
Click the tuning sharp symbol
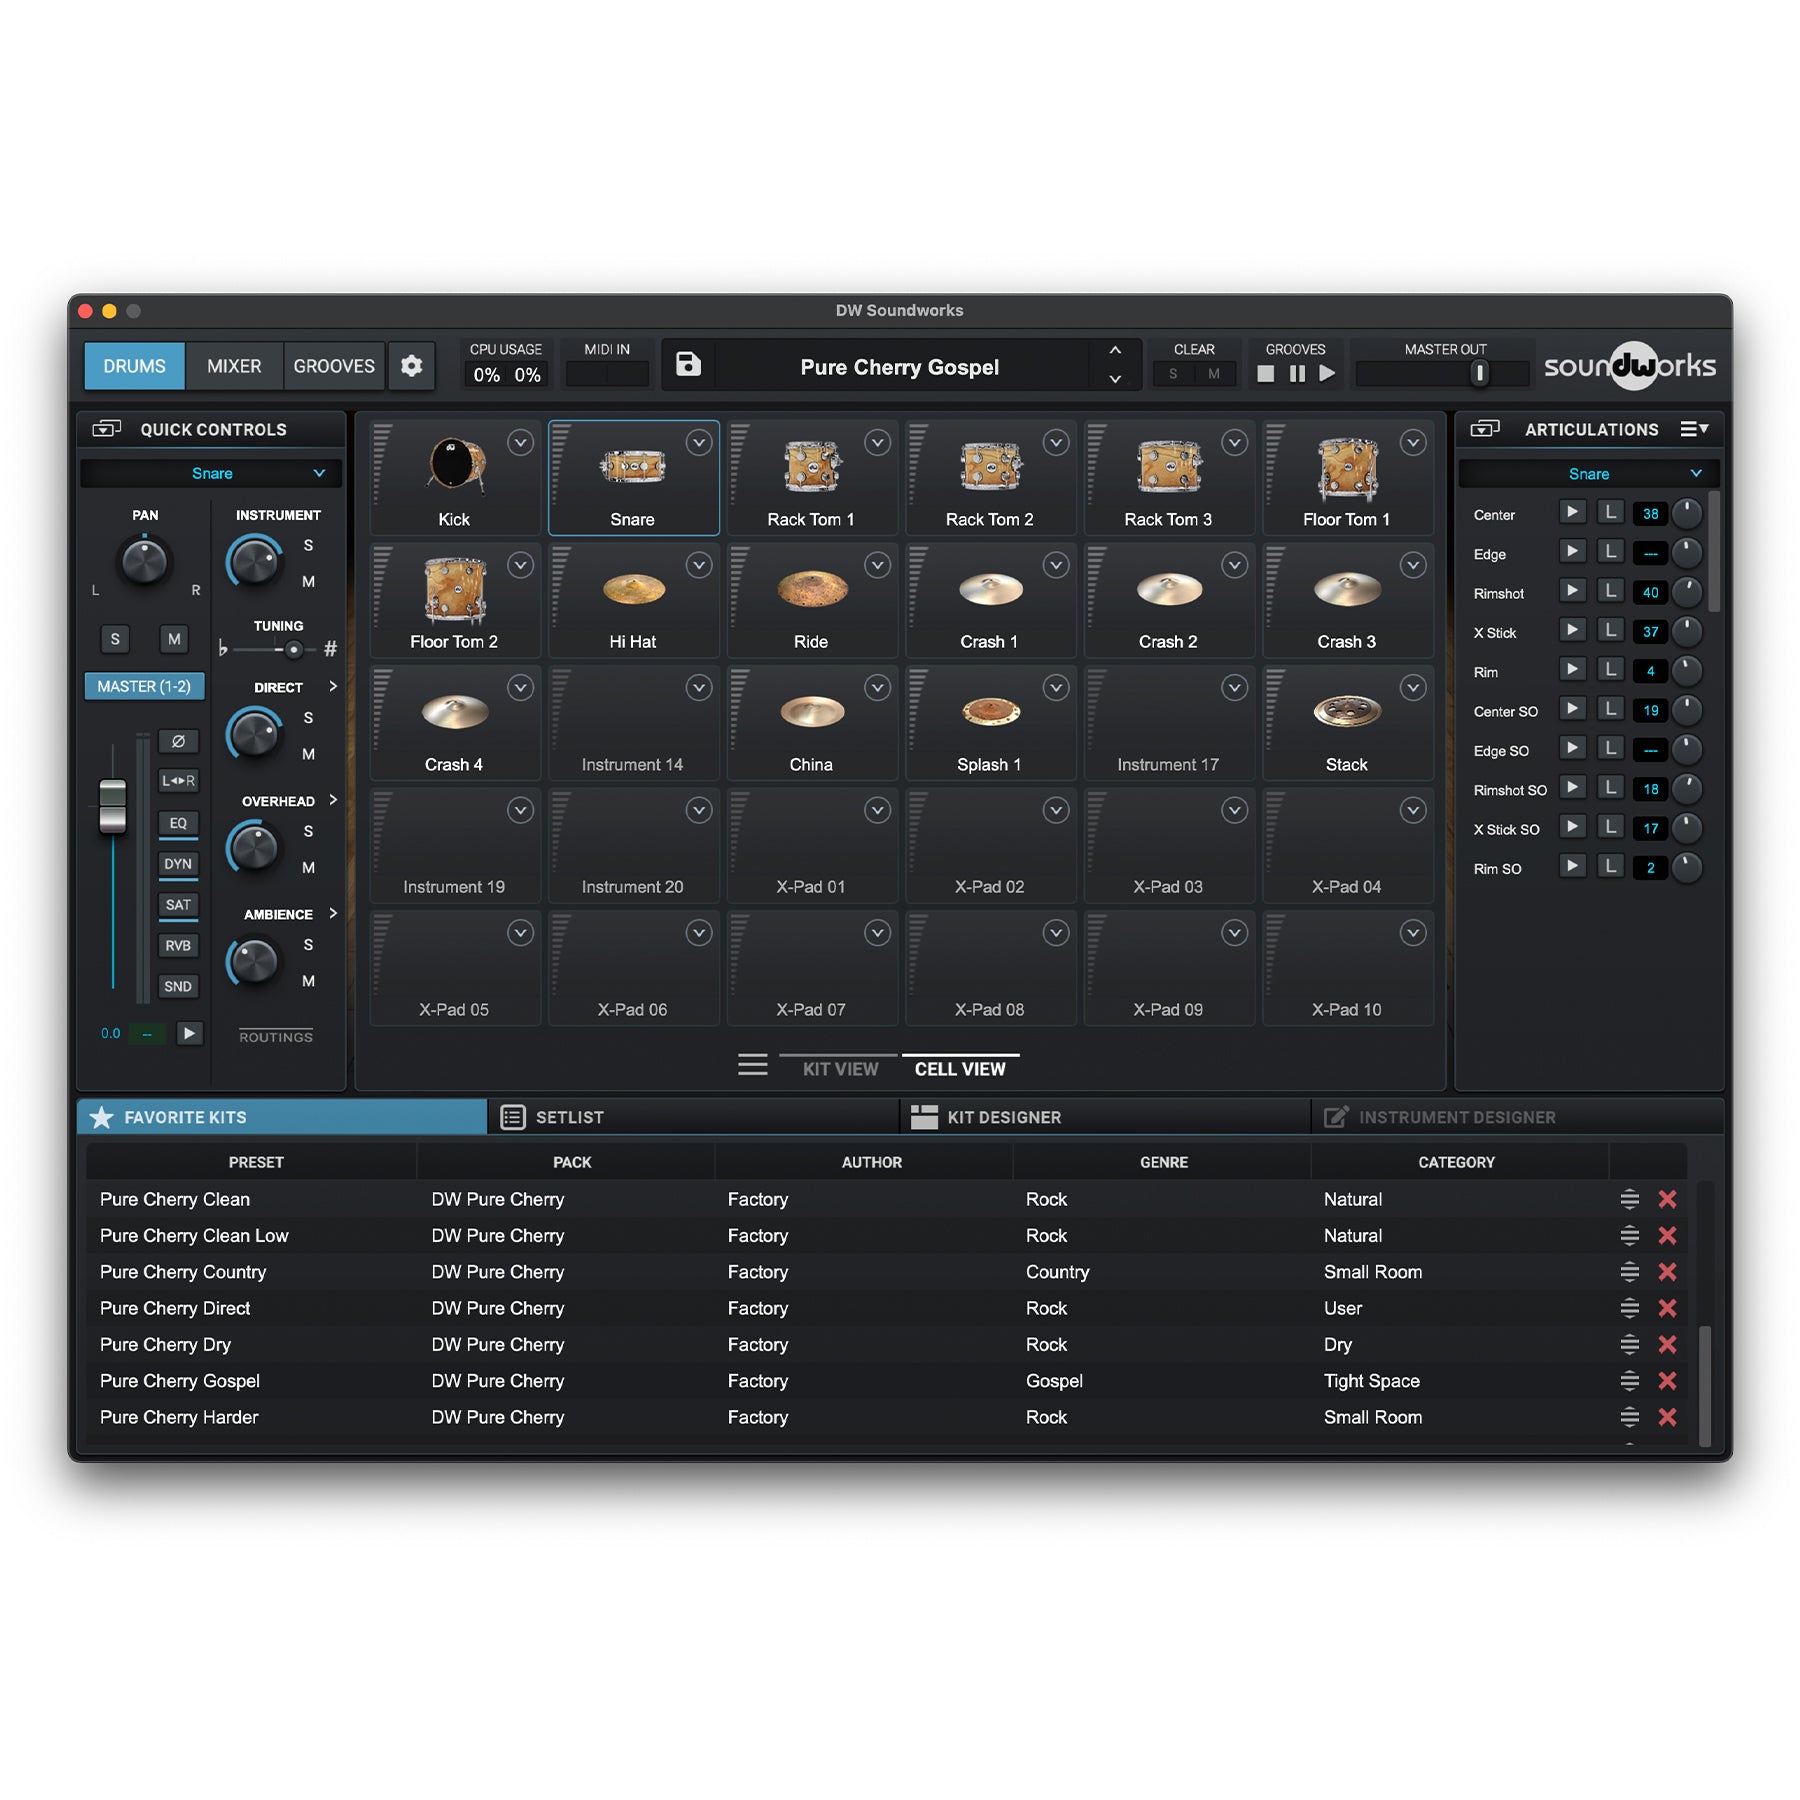[330, 649]
